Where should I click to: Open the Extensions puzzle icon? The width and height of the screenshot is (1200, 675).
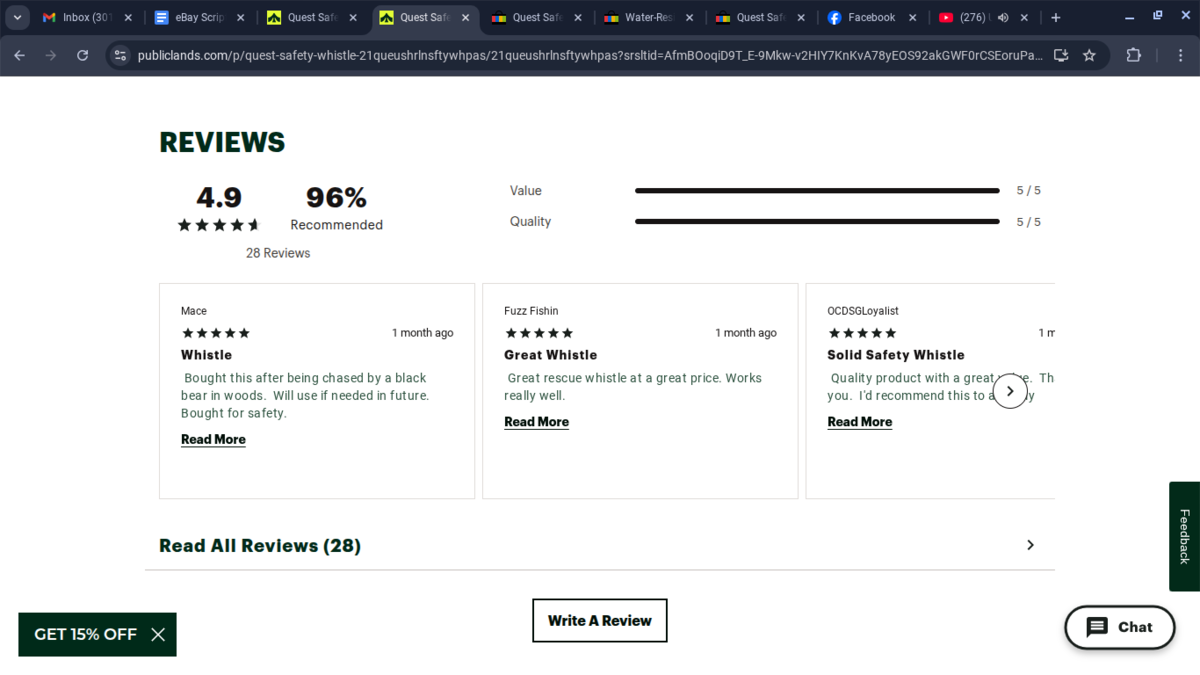(x=1133, y=55)
